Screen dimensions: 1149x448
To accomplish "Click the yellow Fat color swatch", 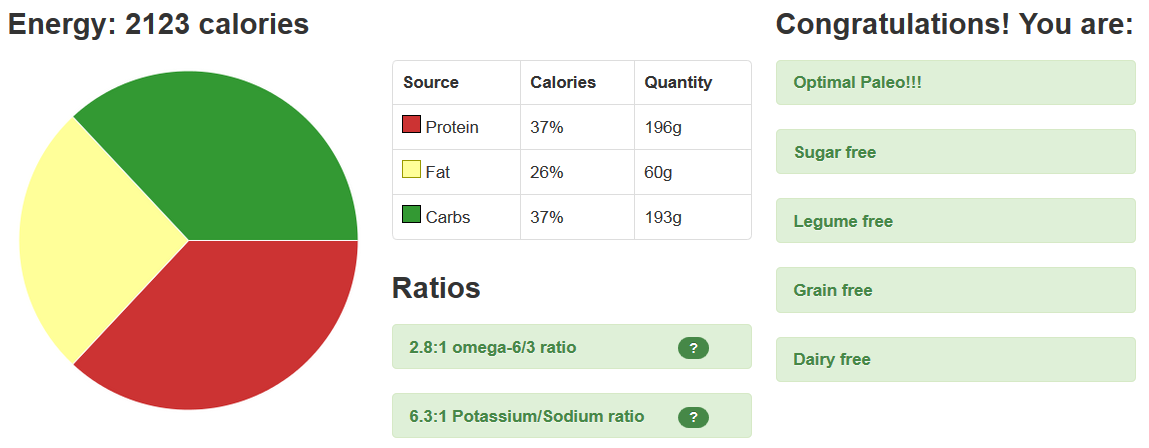I will pos(411,169).
